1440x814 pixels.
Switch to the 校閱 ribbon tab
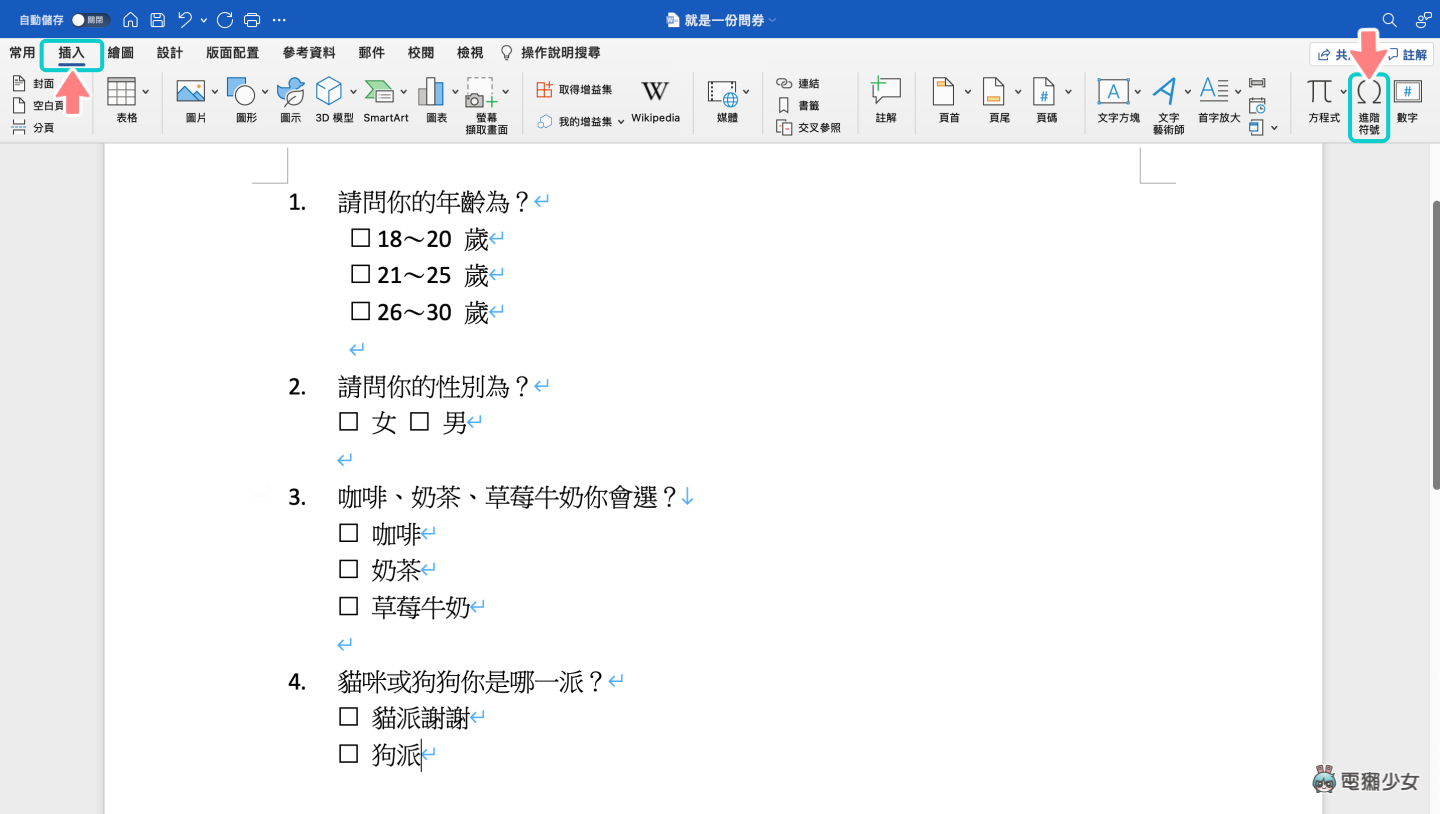pos(420,52)
